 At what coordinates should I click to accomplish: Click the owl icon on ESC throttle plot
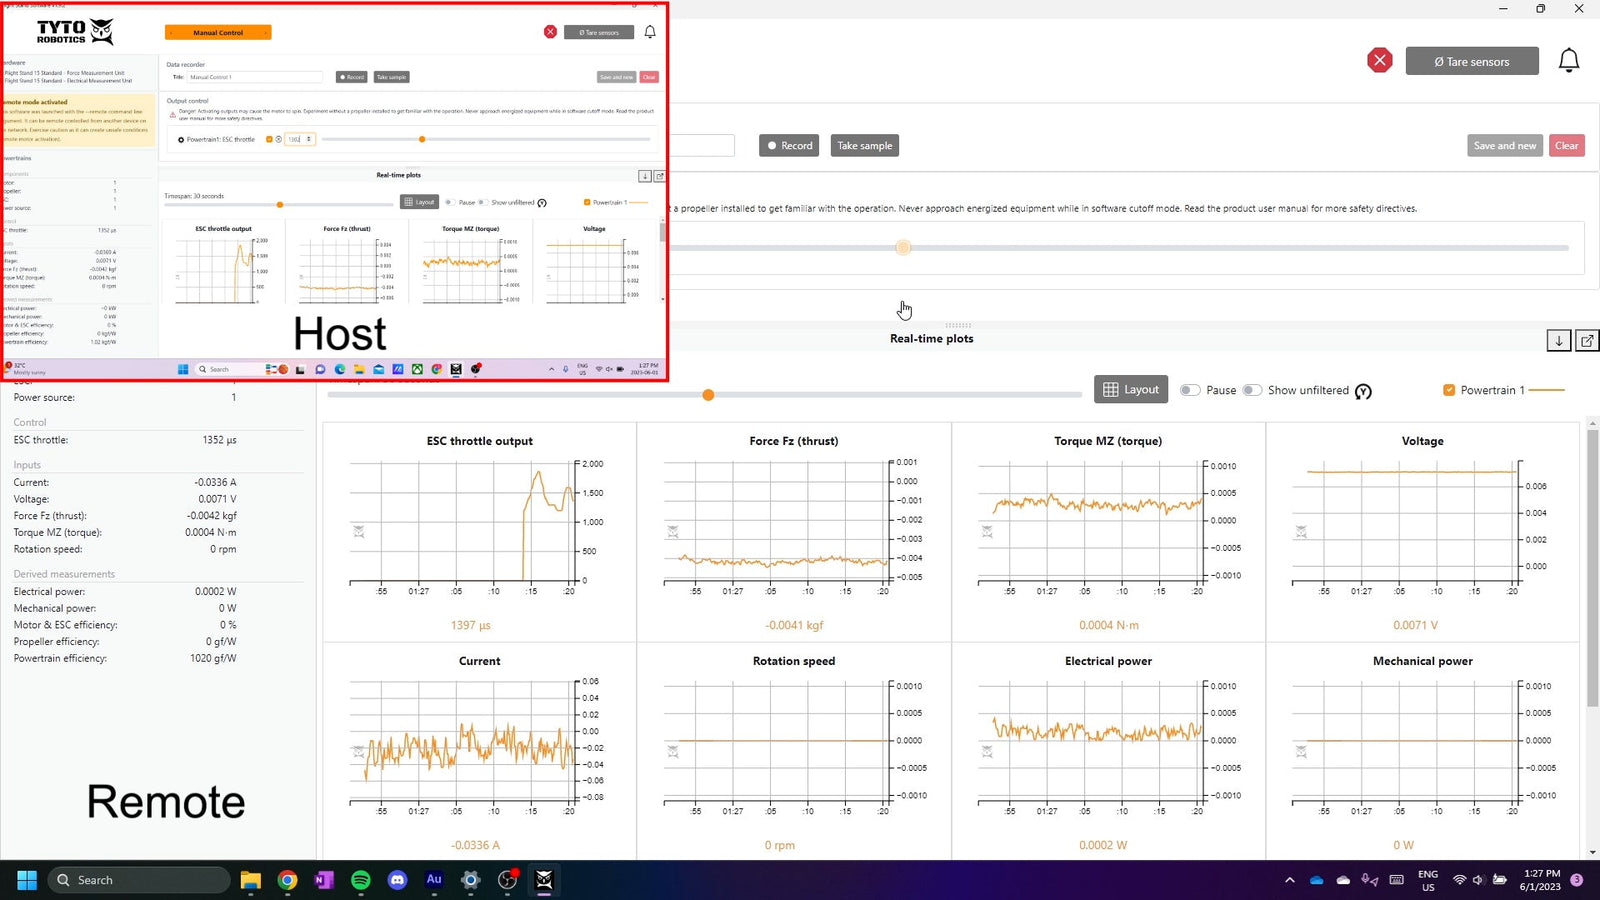click(358, 531)
